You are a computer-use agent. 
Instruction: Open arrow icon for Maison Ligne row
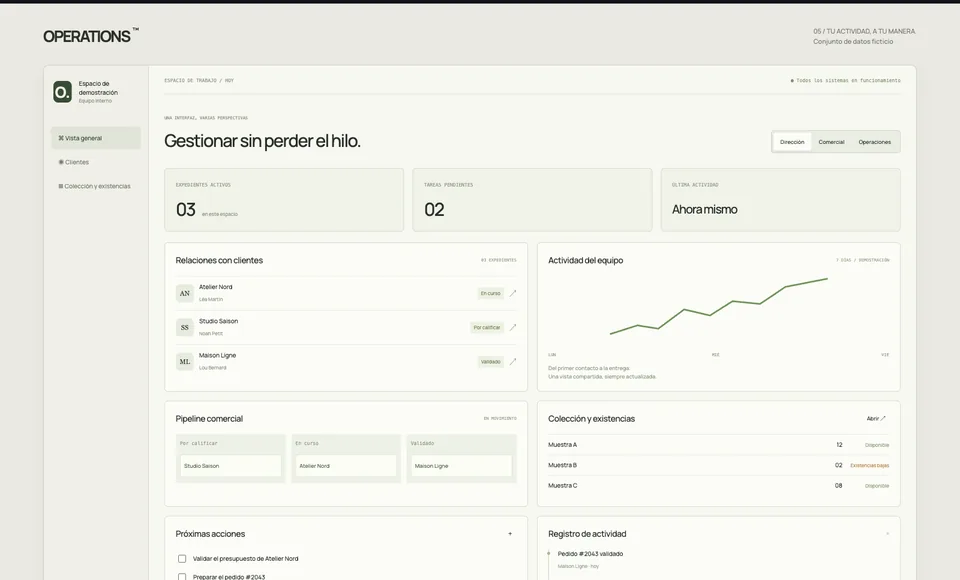coord(513,362)
